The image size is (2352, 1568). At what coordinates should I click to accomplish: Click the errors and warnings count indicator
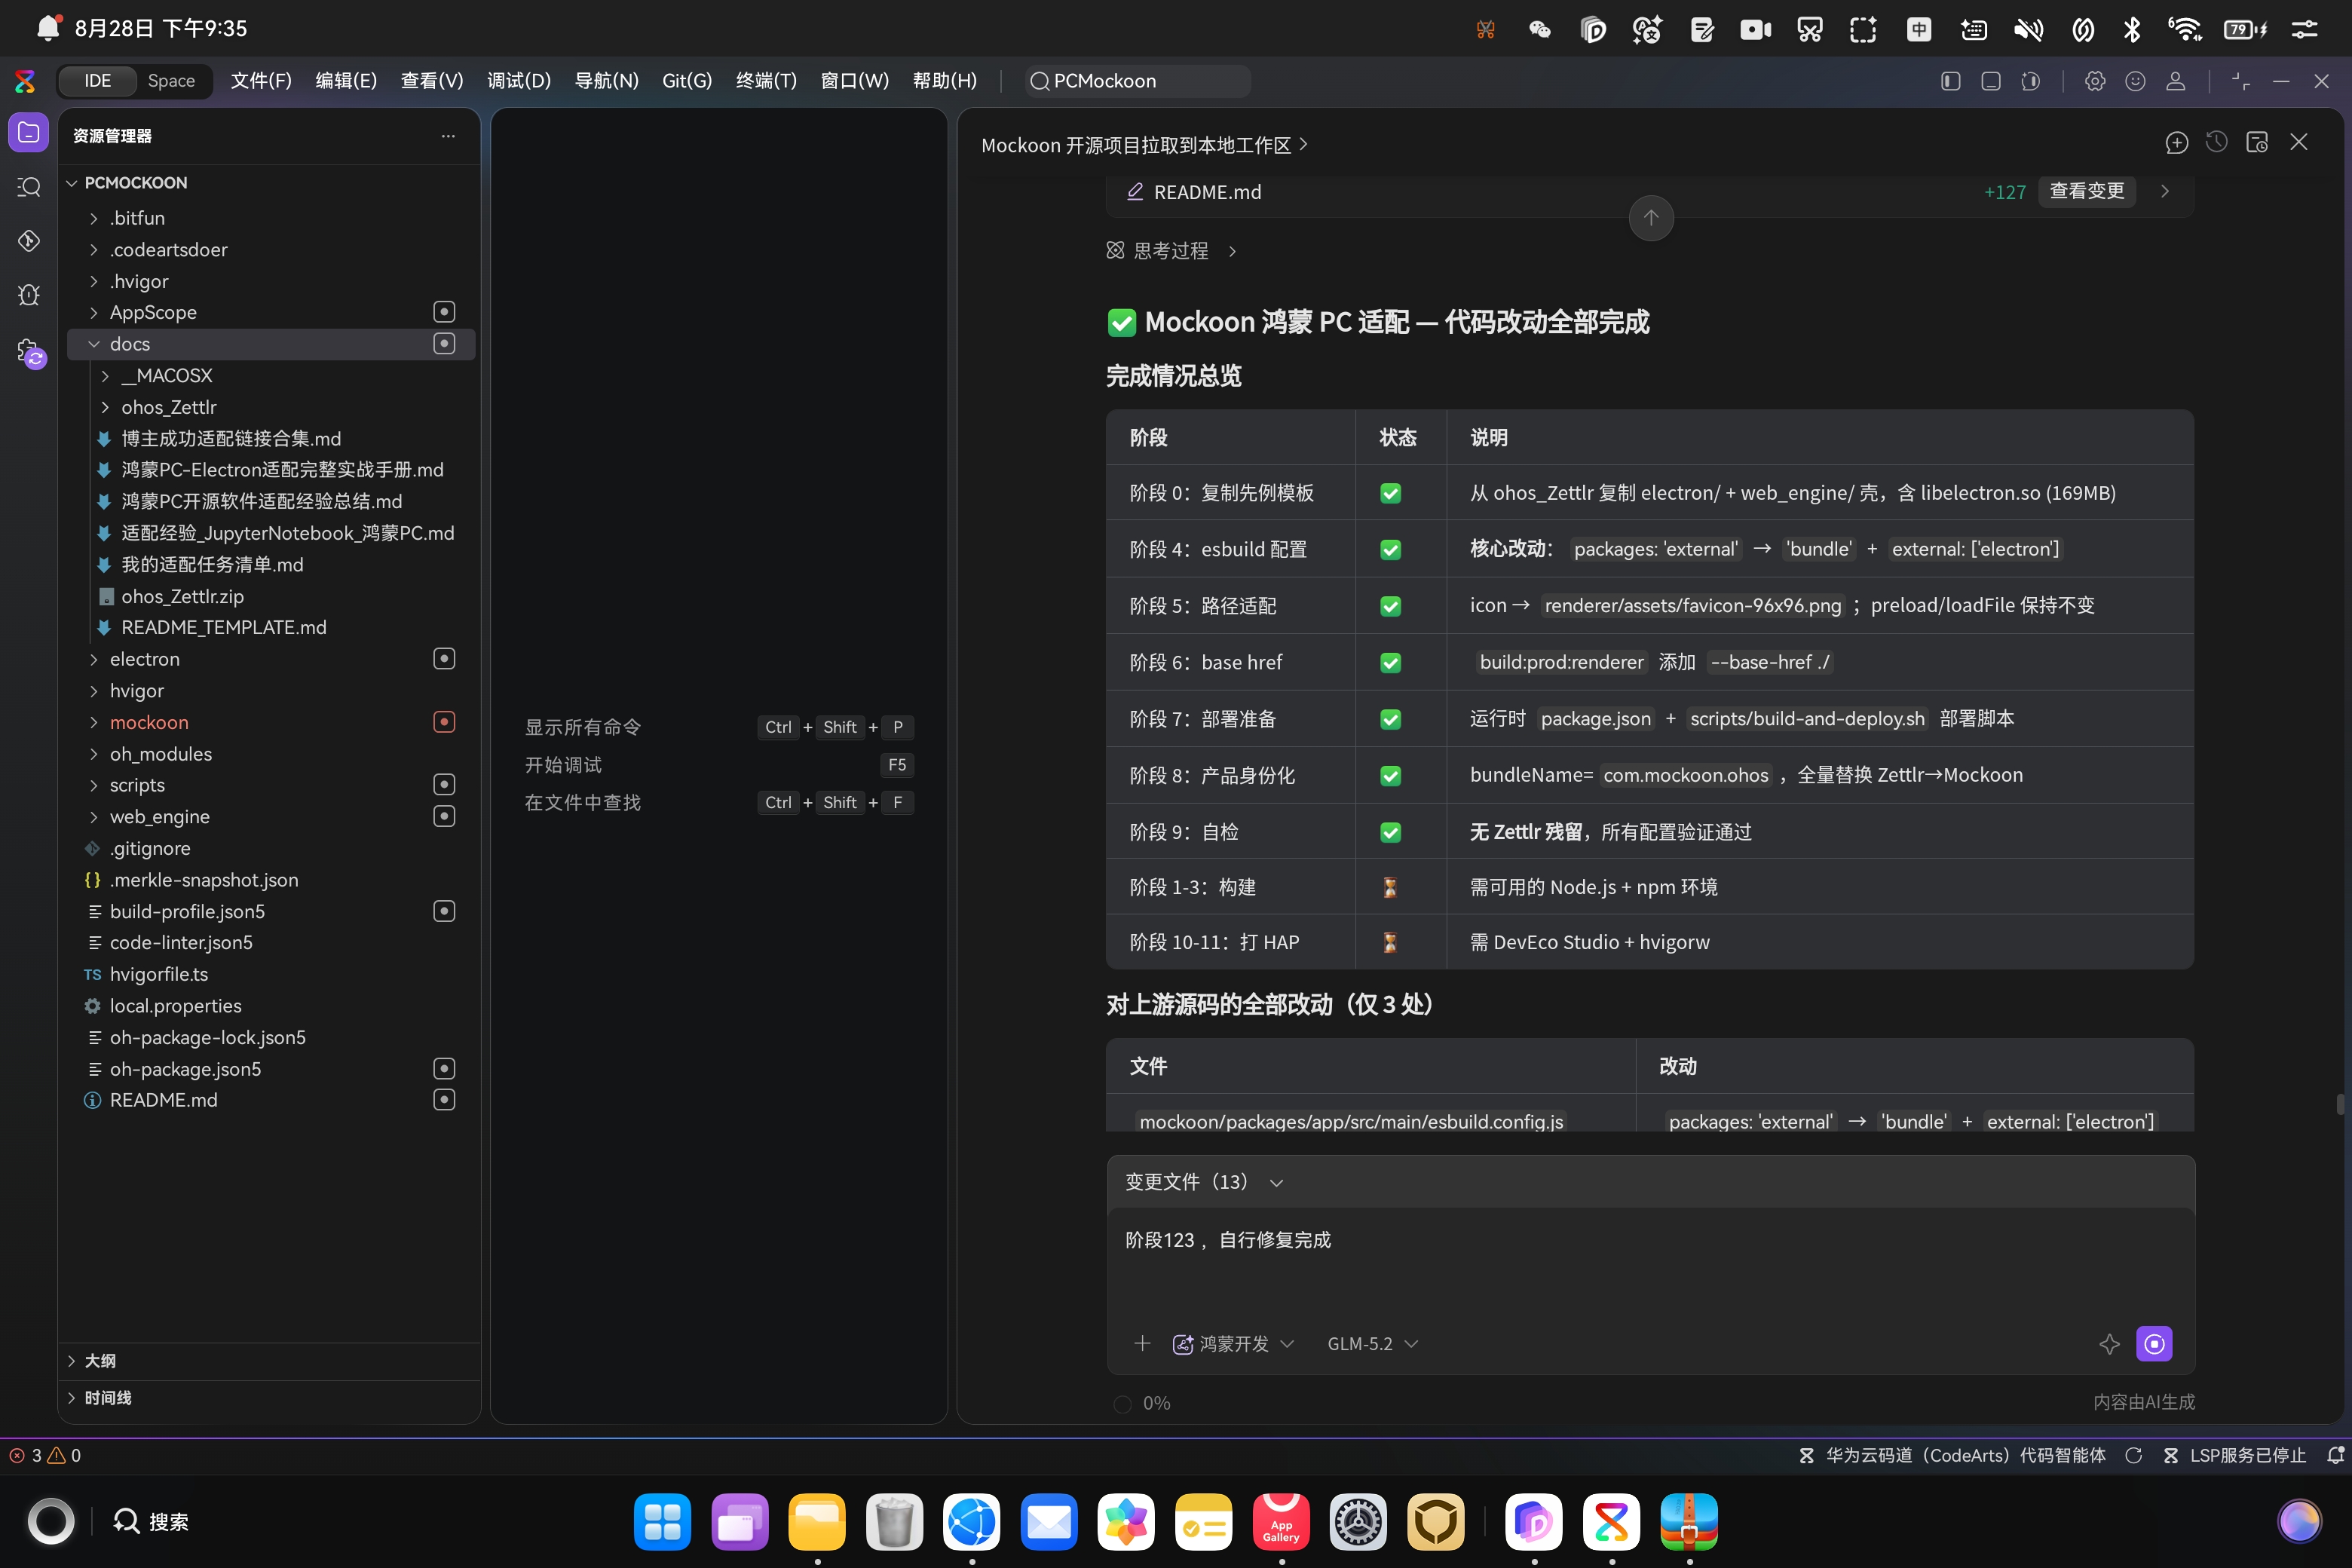[x=45, y=1455]
